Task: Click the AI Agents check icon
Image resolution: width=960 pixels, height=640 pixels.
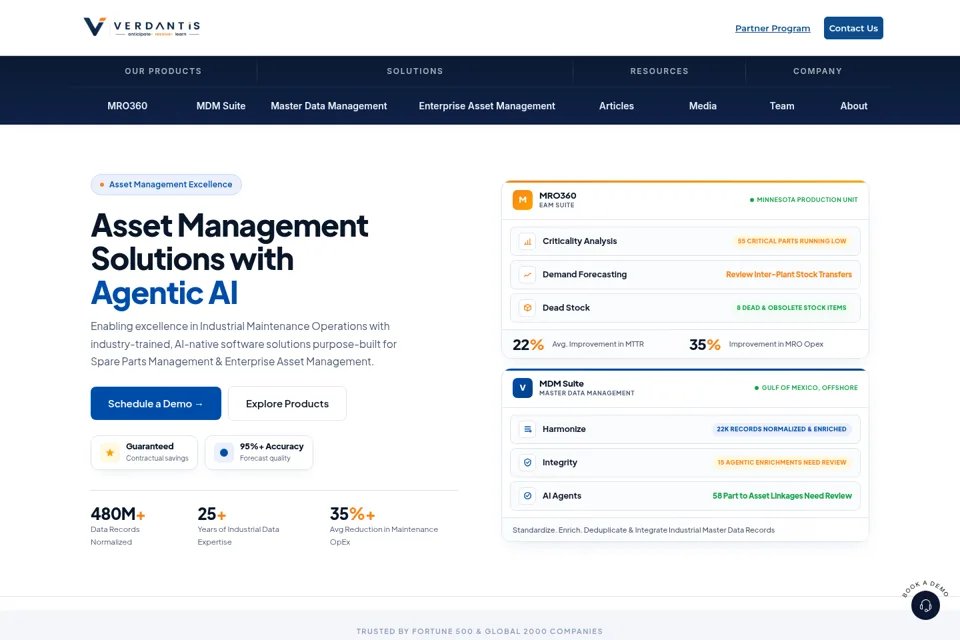Action: pos(527,495)
